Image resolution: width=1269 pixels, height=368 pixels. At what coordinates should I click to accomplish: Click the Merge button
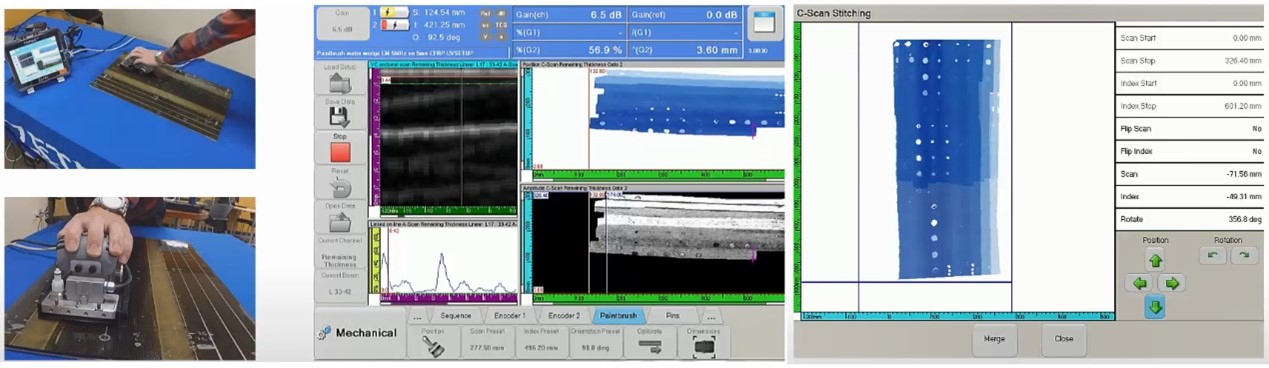point(994,338)
